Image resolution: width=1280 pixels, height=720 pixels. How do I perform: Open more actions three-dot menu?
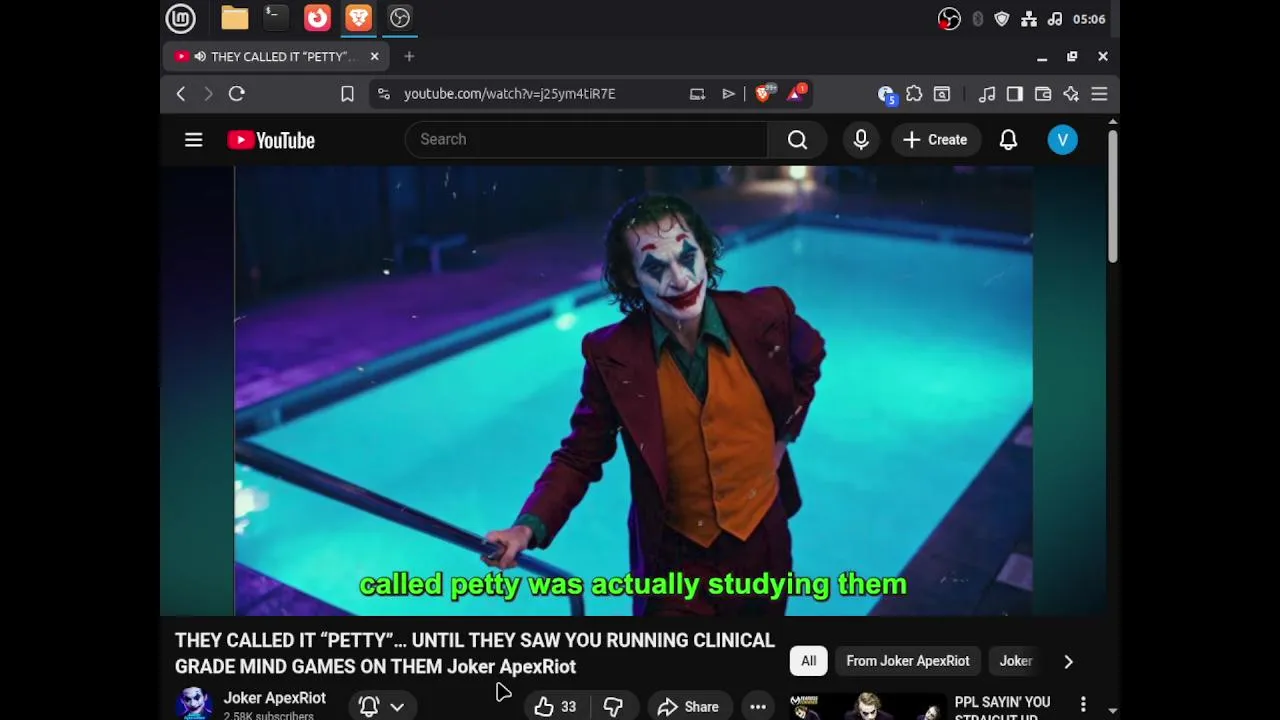[x=758, y=706]
